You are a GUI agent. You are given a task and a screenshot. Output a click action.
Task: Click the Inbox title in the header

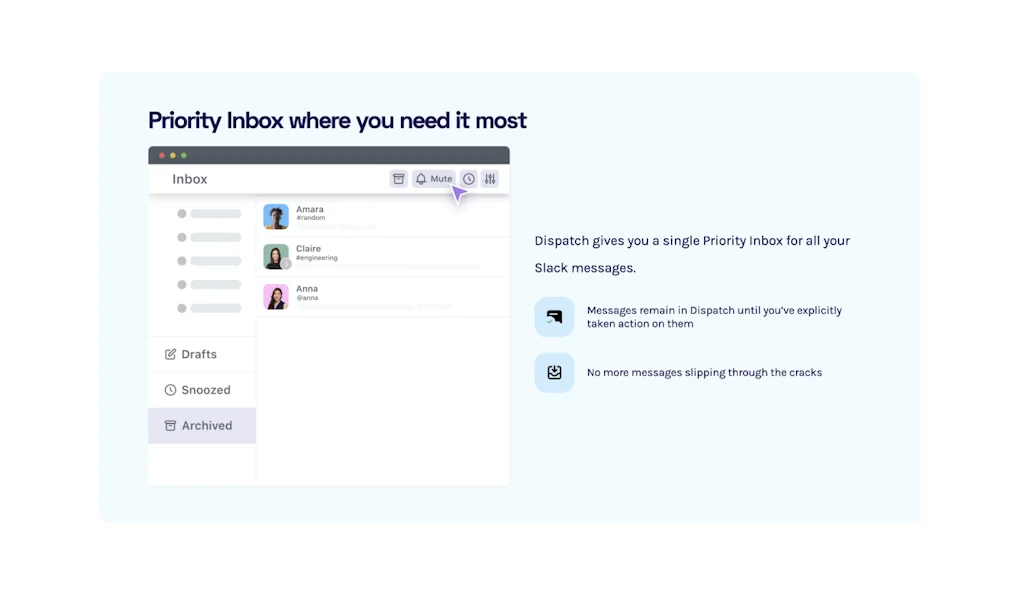(x=190, y=179)
